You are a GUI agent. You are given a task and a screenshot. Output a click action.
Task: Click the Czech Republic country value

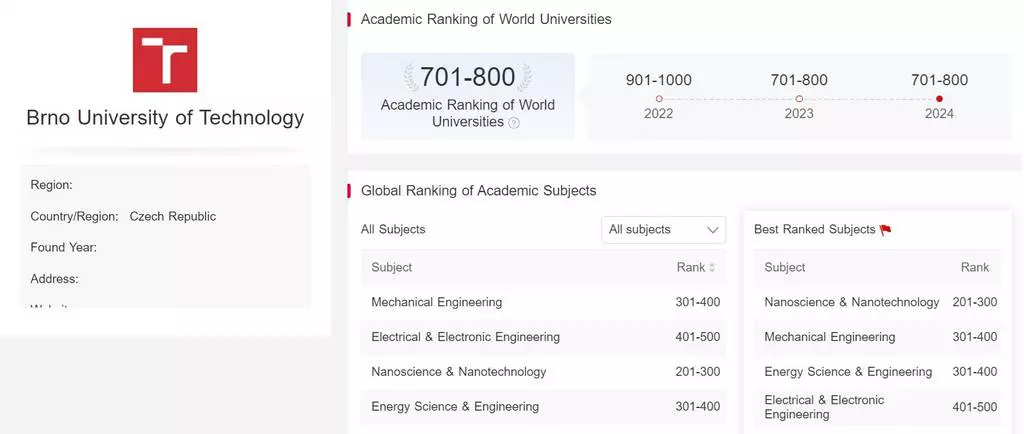coord(173,216)
